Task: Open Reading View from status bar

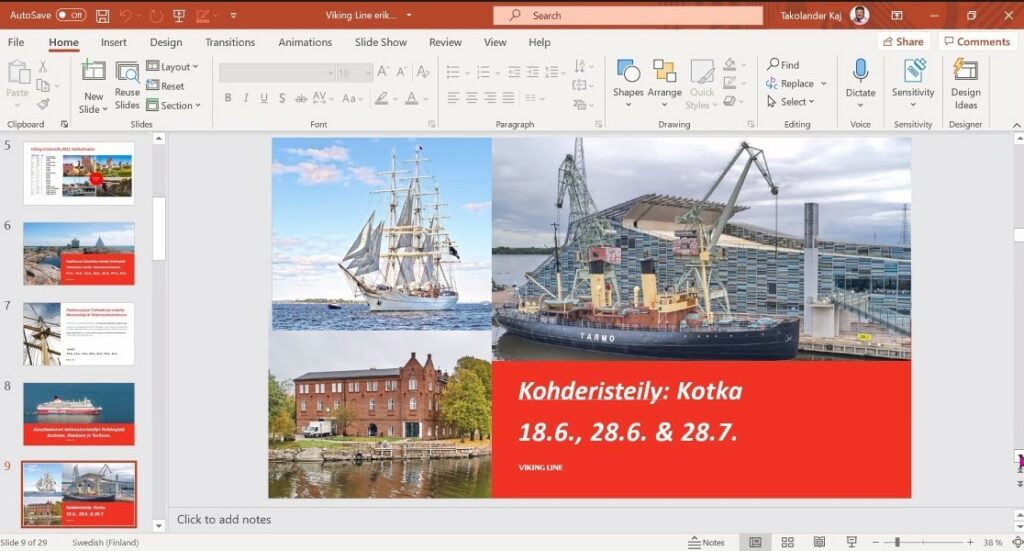Action: [819, 542]
